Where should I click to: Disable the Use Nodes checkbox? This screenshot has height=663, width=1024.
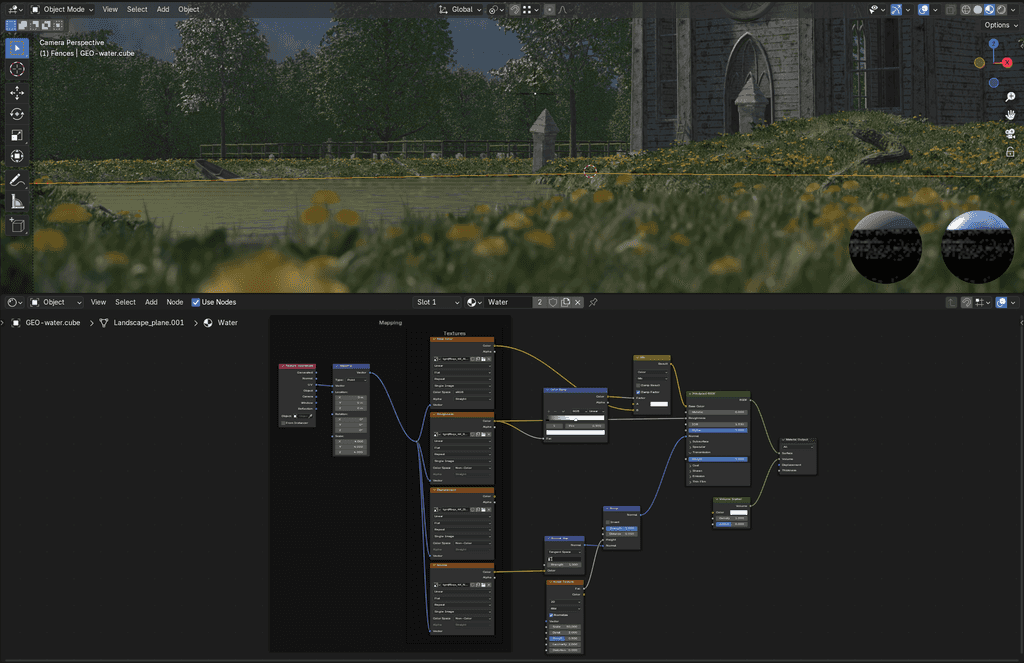196,301
